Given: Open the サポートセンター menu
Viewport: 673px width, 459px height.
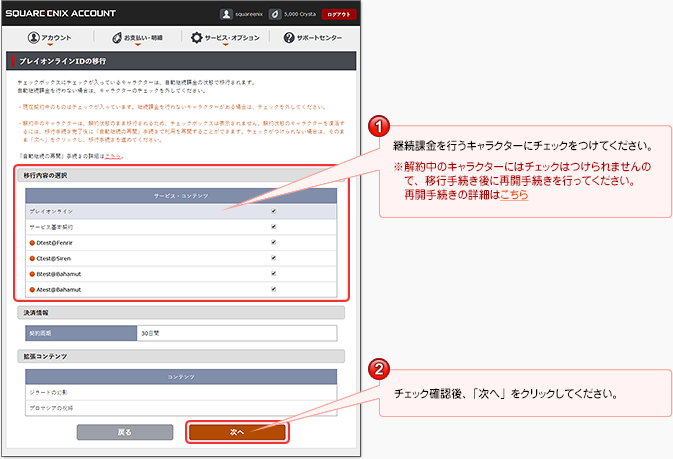Looking at the screenshot, I should coord(313,38).
